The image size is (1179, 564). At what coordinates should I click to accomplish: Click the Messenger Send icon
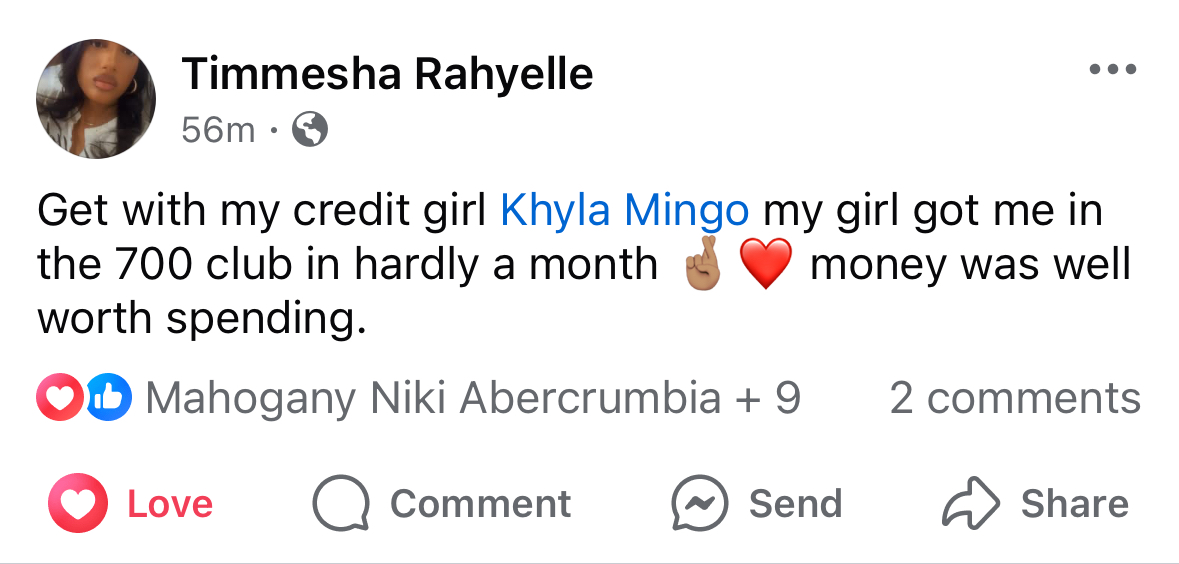click(x=700, y=503)
